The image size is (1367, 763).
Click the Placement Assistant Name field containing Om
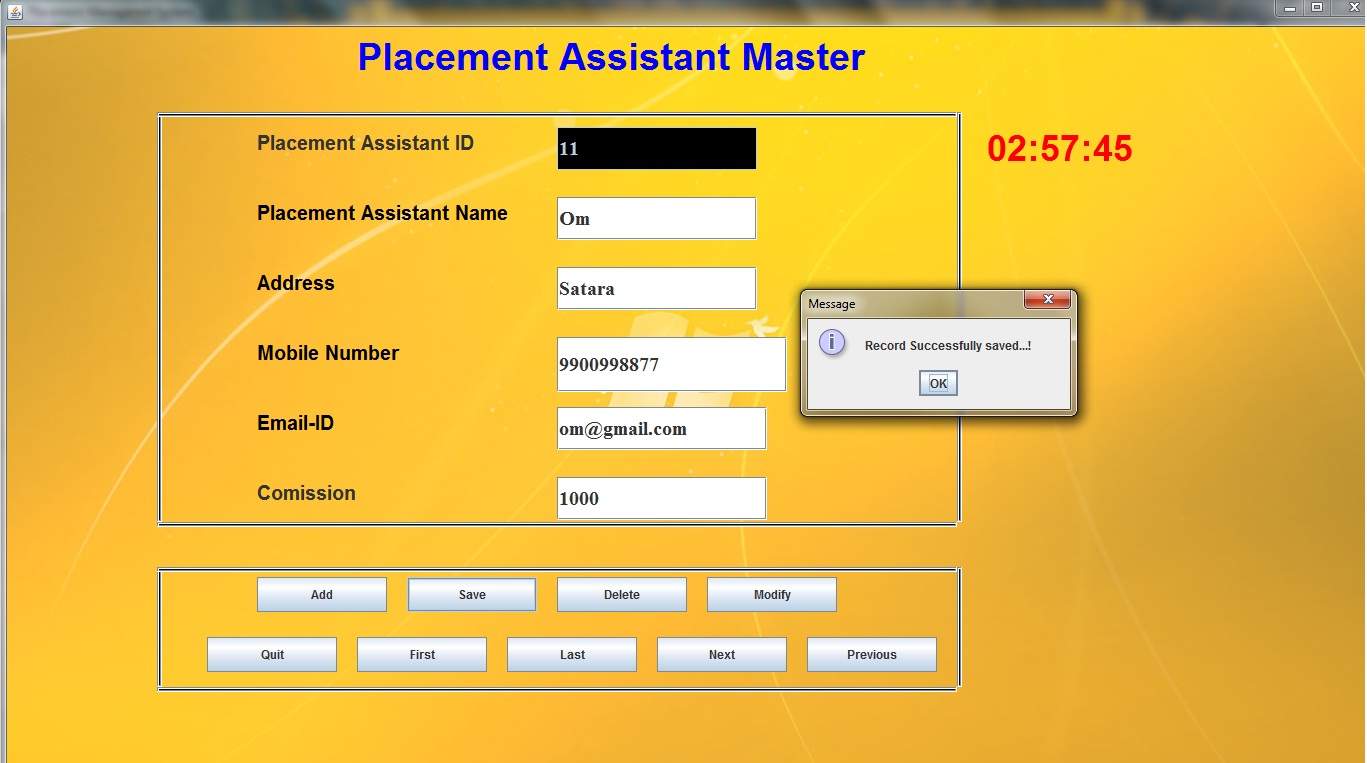click(656, 218)
